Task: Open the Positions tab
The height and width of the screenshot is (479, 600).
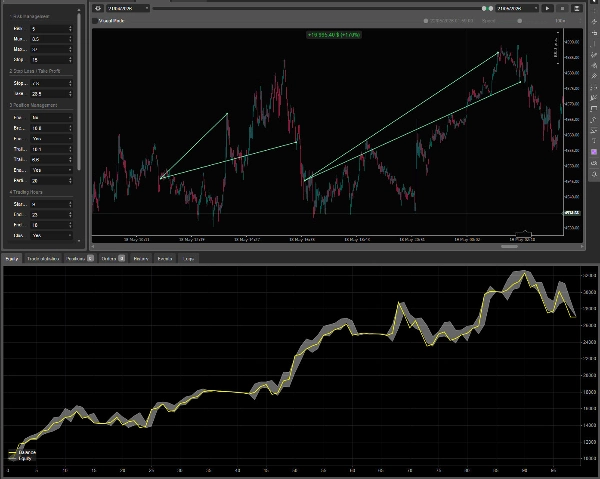Action: 79,259
